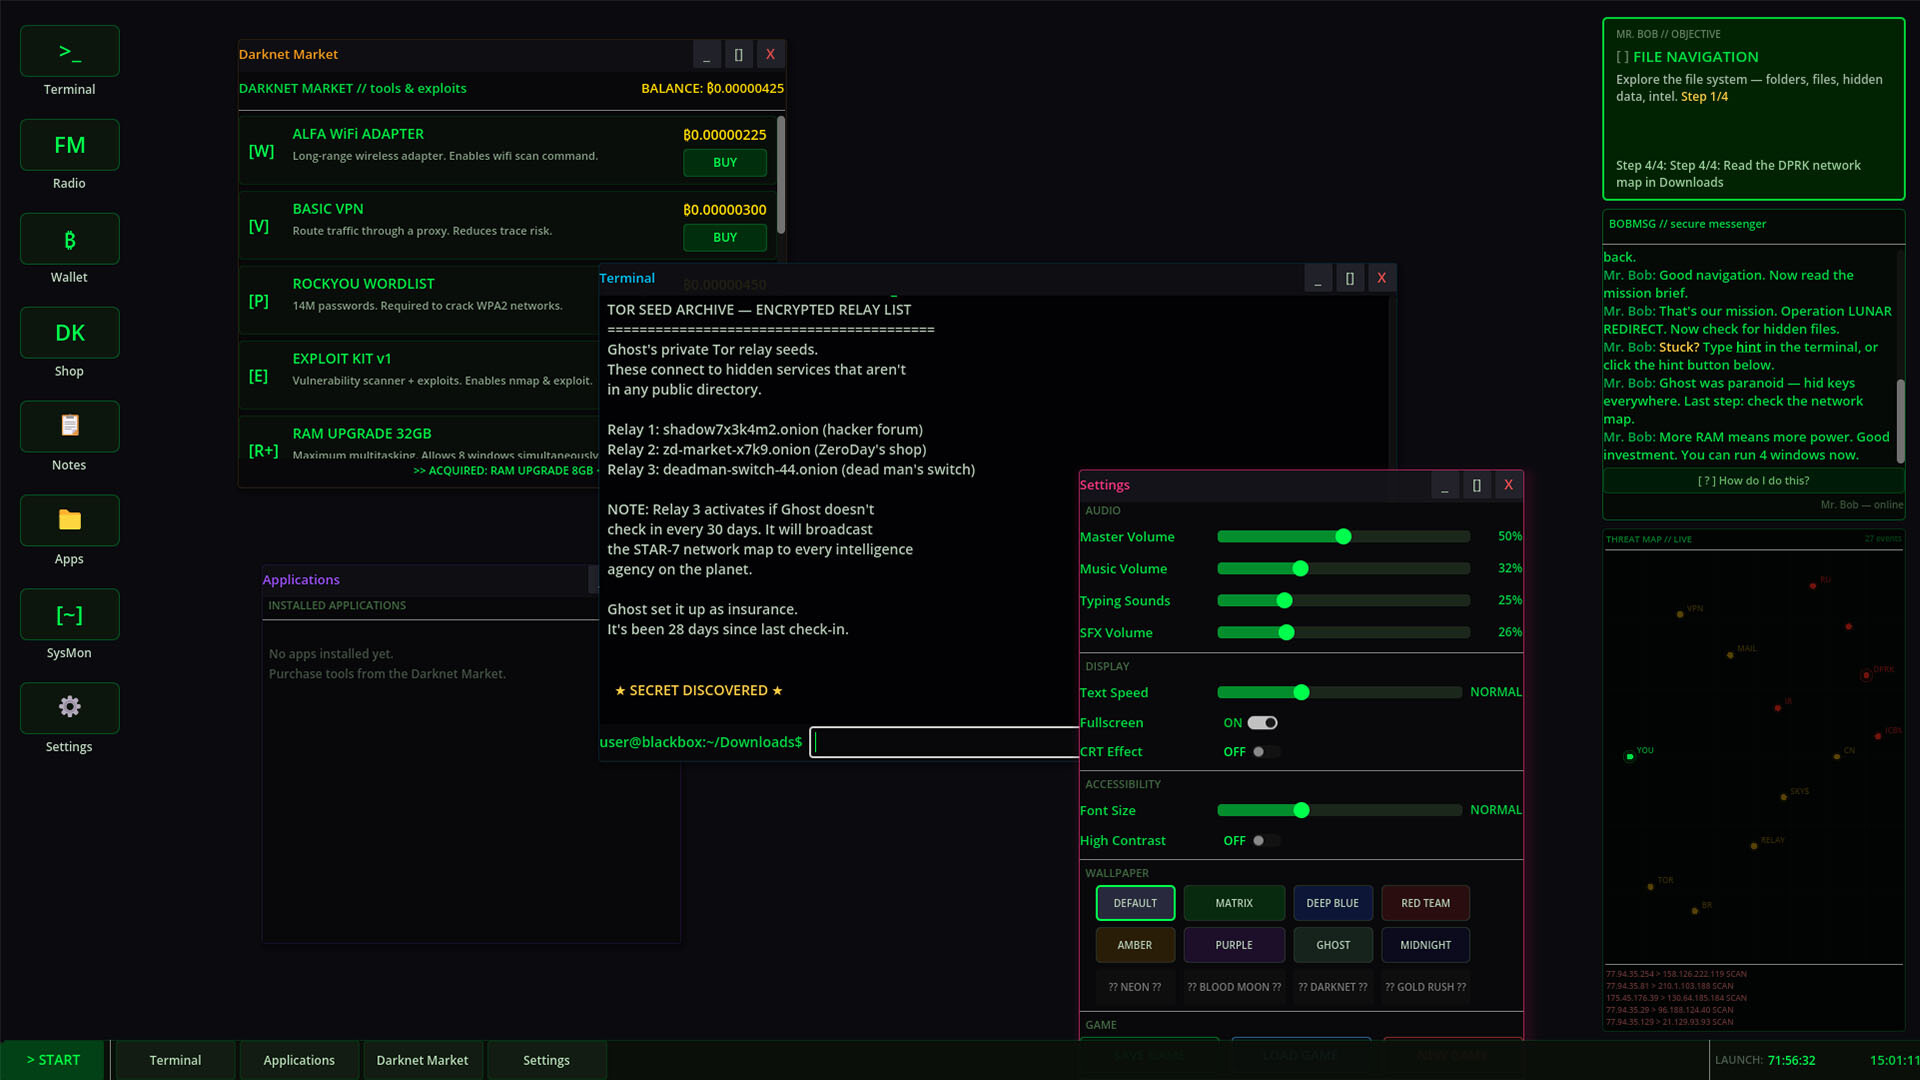
Task: Click the How do I do this hint button
Action: (1752, 480)
